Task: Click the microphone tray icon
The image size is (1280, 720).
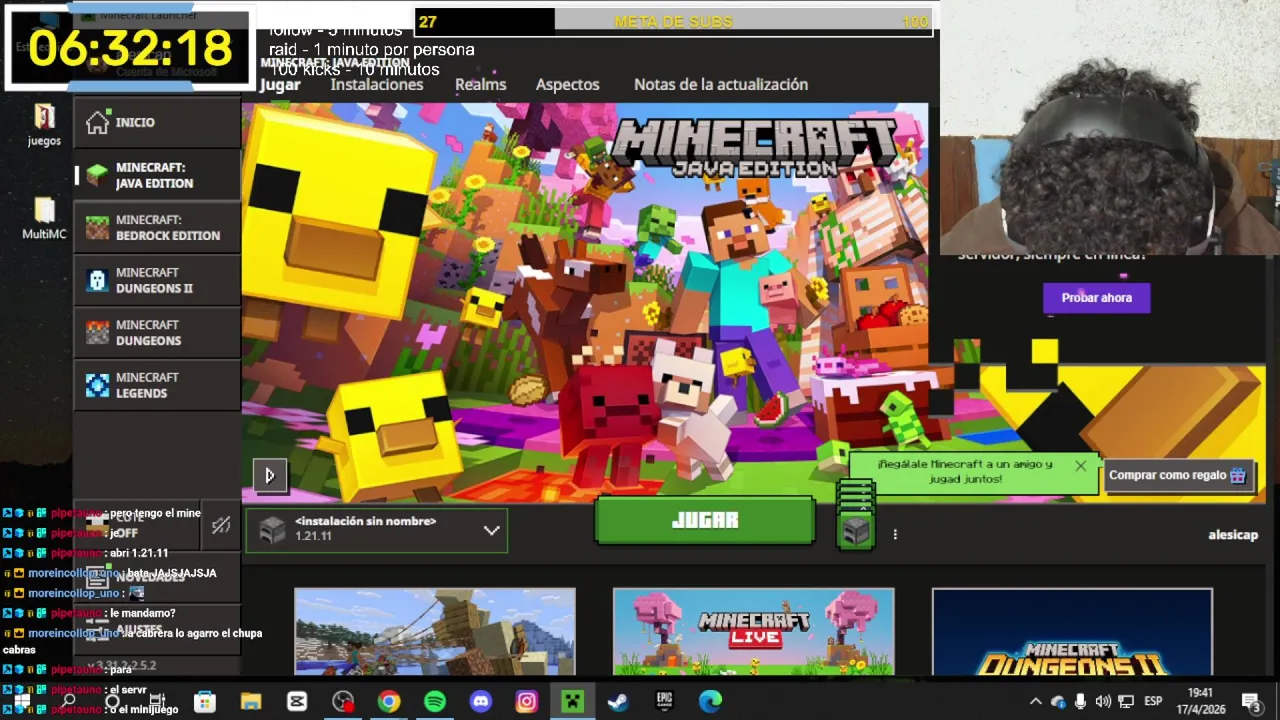Action: 1081,702
